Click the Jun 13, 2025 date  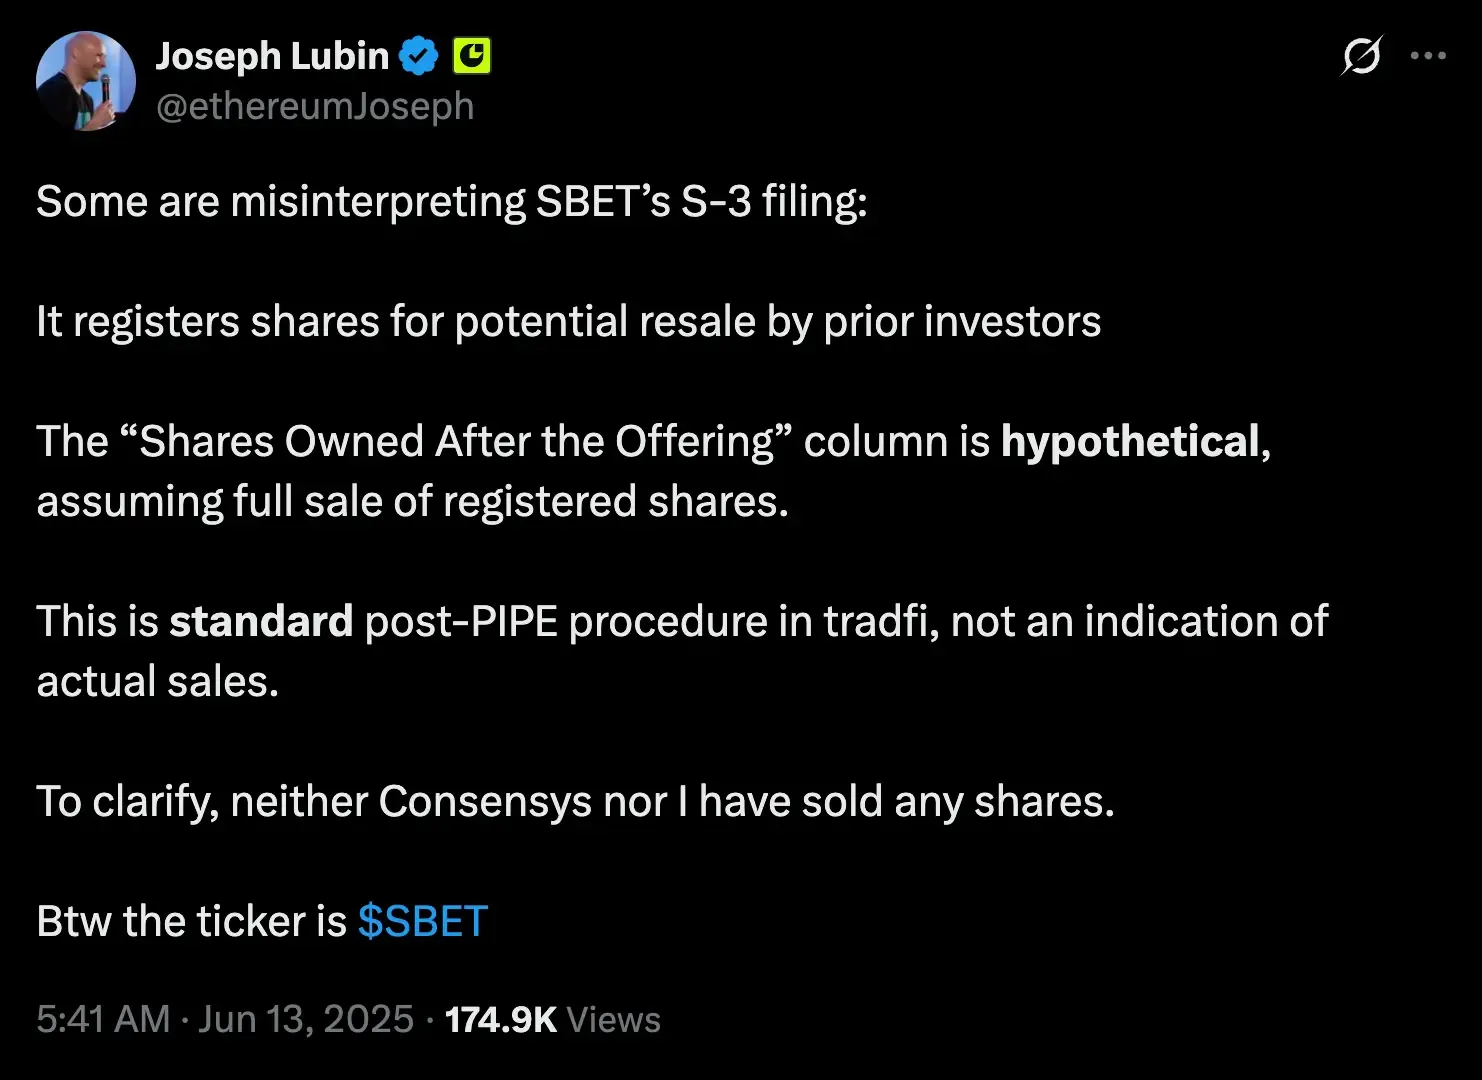[x=306, y=1019]
